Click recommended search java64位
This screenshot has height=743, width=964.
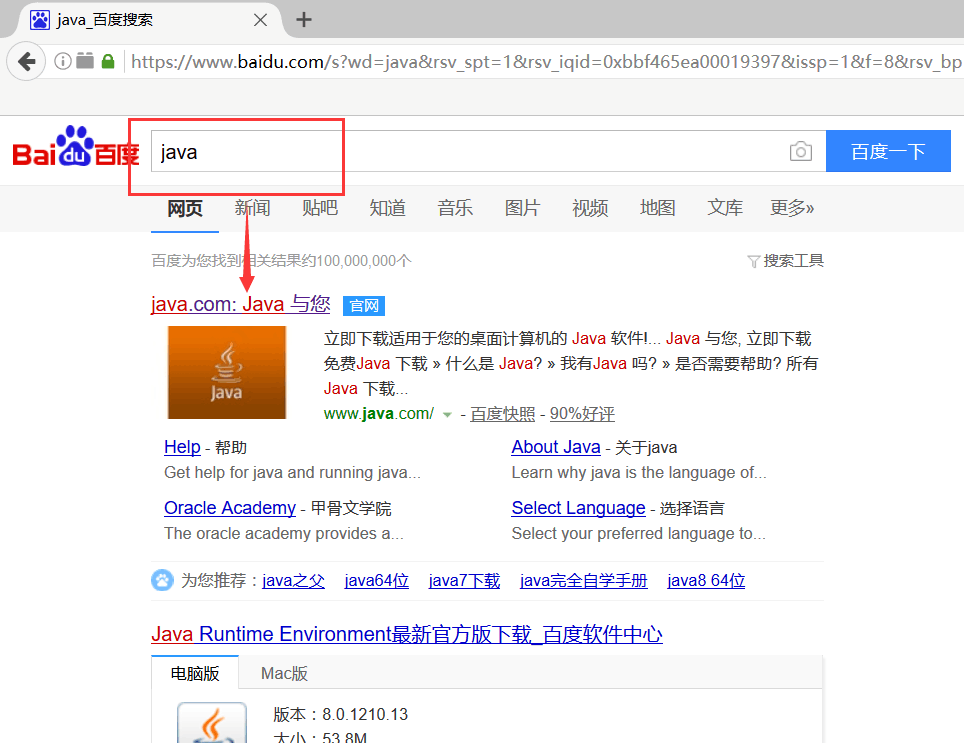[x=377, y=581]
